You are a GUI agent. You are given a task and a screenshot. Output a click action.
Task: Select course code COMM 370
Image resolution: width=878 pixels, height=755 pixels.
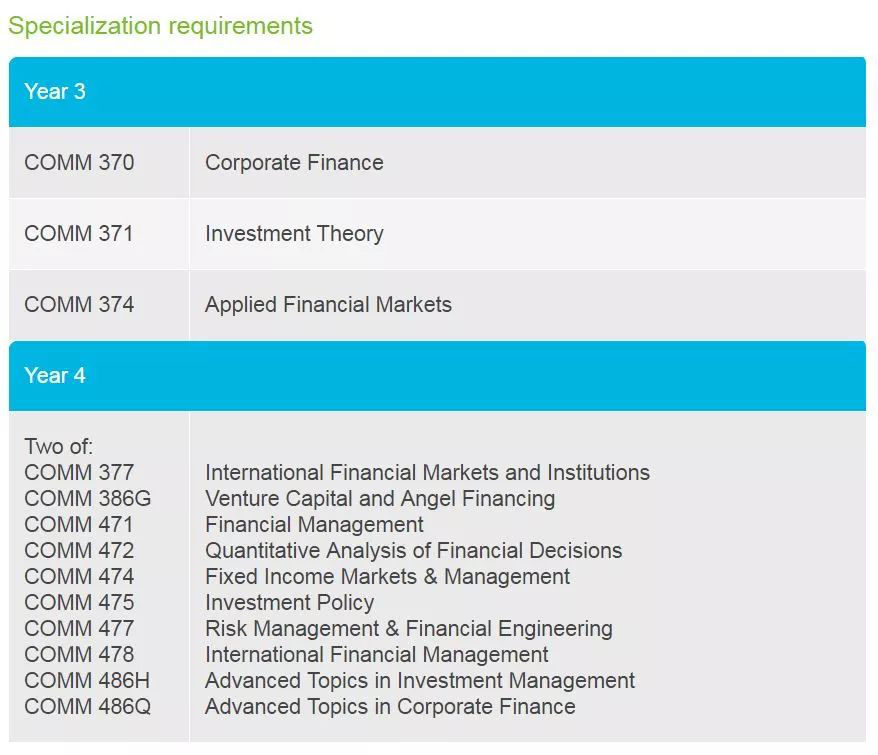tap(79, 163)
